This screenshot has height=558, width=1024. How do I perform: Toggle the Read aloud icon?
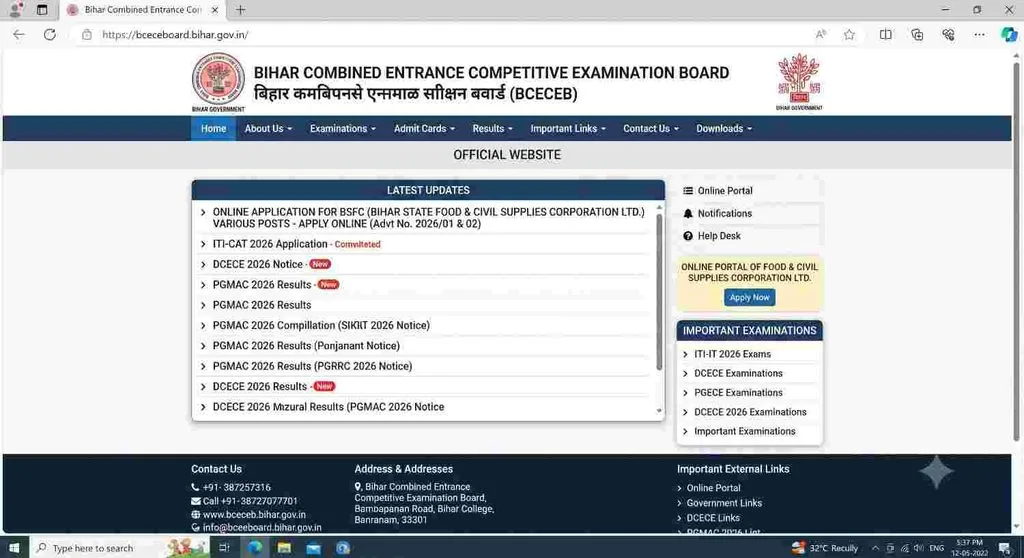click(x=821, y=35)
